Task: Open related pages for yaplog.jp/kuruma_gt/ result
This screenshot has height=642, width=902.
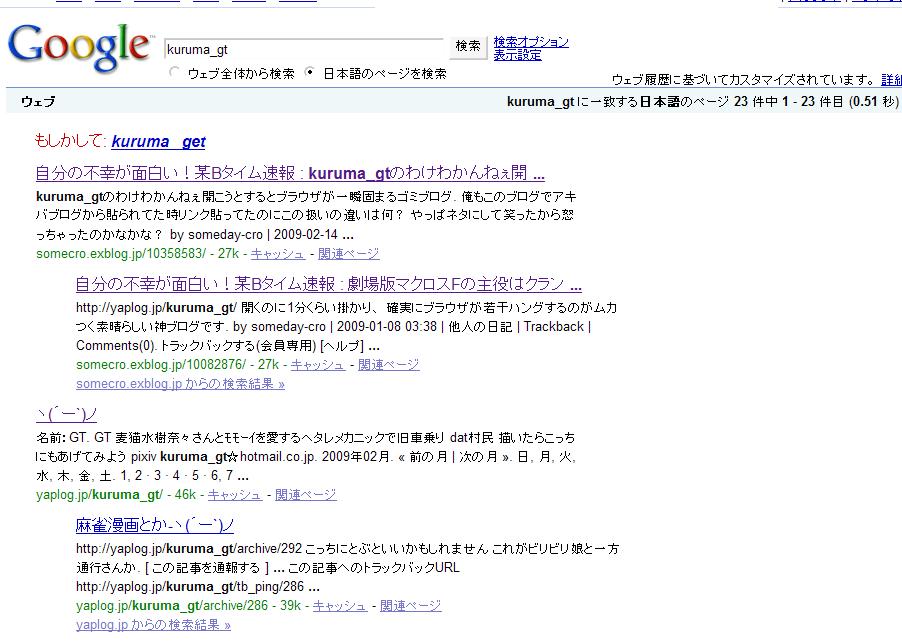Action: click(305, 495)
